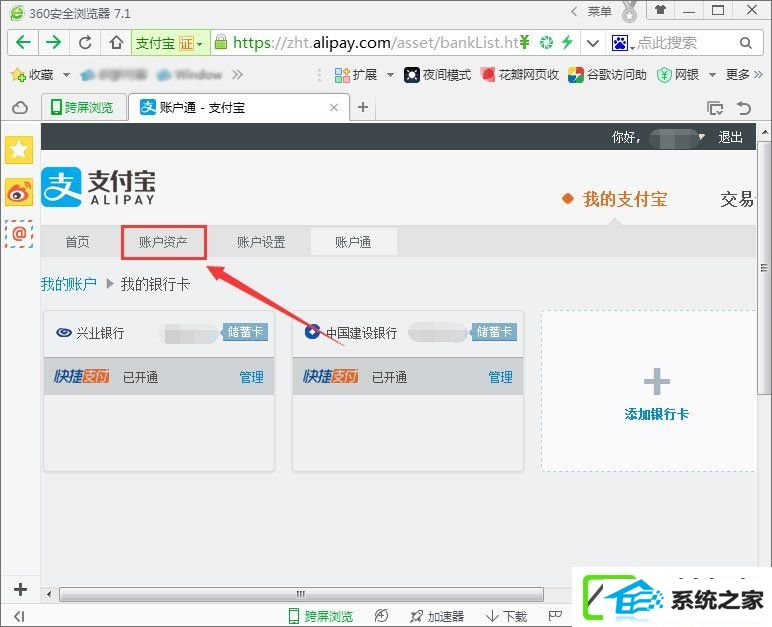Viewport: 772px width, 627px height.
Task: Open 谷歌访问助 extension
Action: click(x=607, y=75)
